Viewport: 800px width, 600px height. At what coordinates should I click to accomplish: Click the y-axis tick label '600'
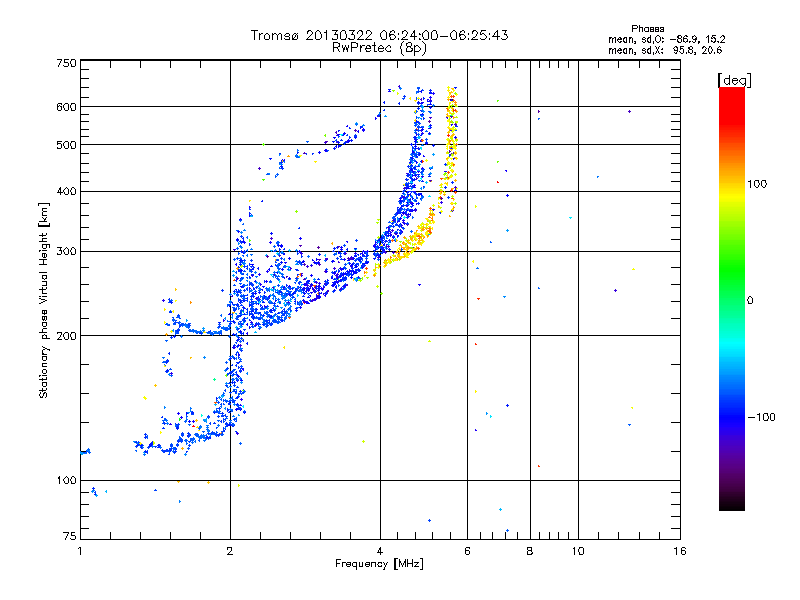click(x=66, y=107)
